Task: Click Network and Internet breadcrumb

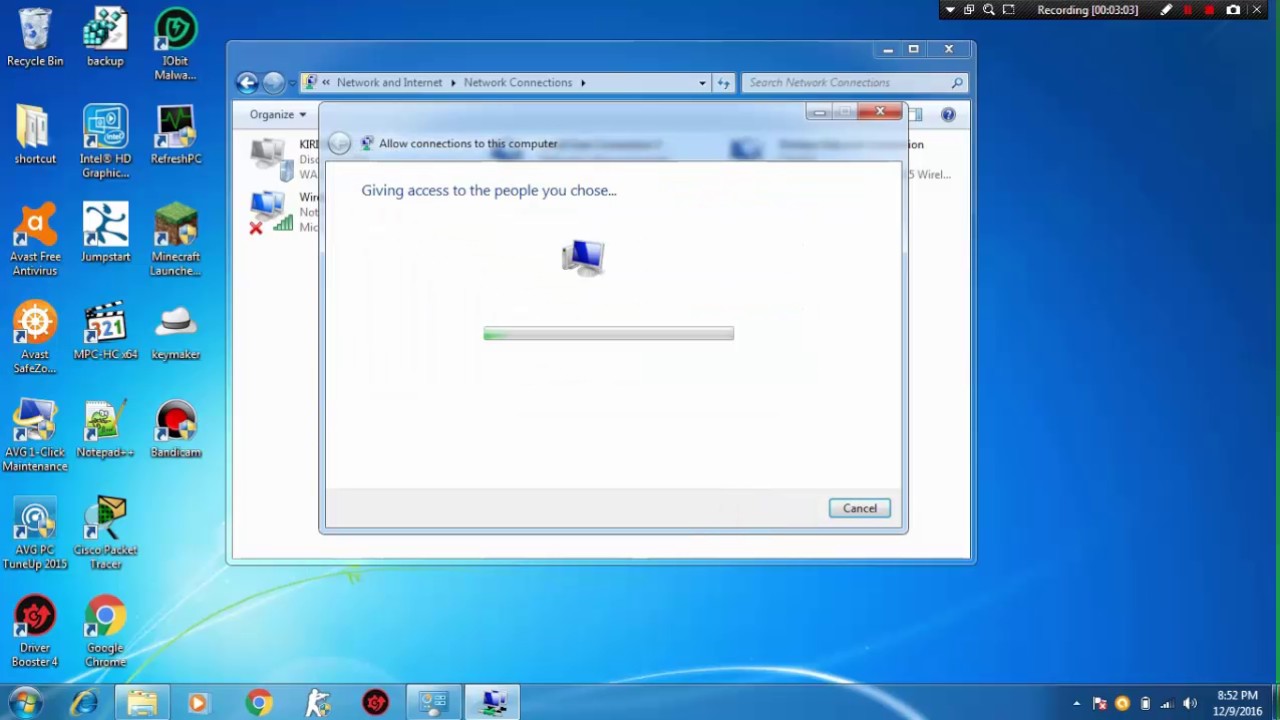Action: tap(389, 83)
